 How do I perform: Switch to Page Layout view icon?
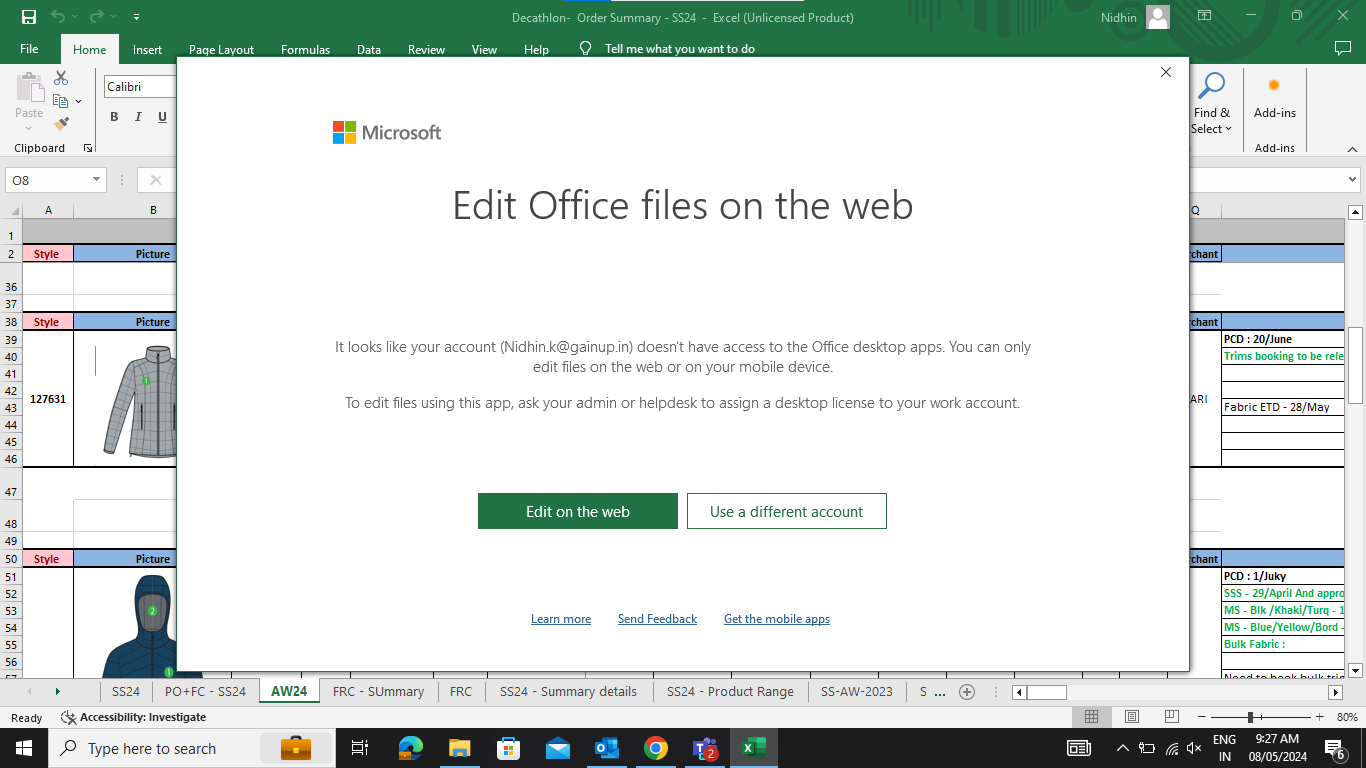click(1131, 717)
